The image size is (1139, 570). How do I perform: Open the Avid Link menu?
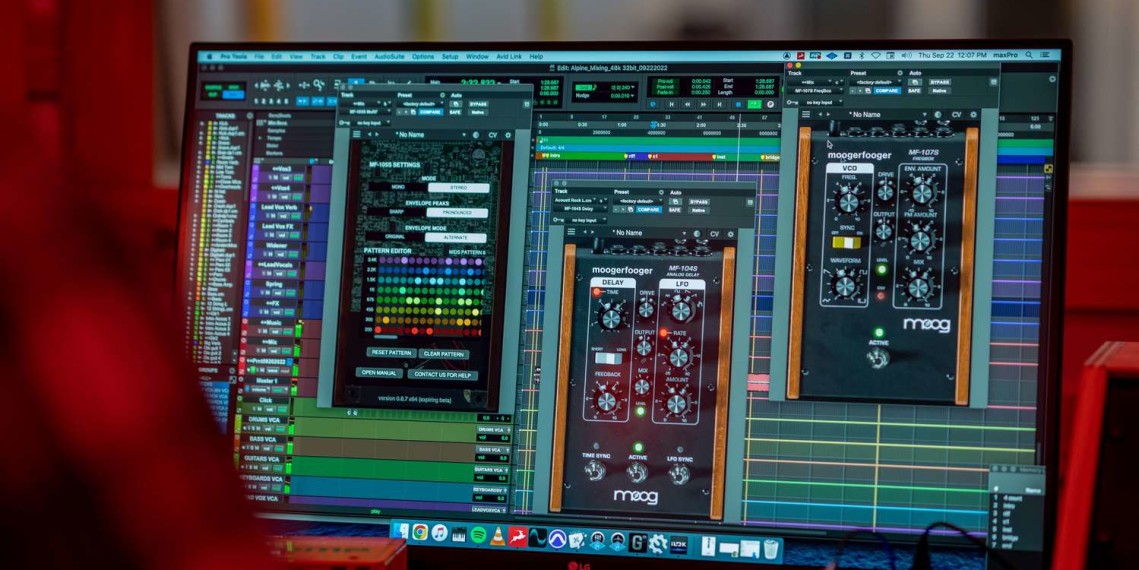coord(510,57)
